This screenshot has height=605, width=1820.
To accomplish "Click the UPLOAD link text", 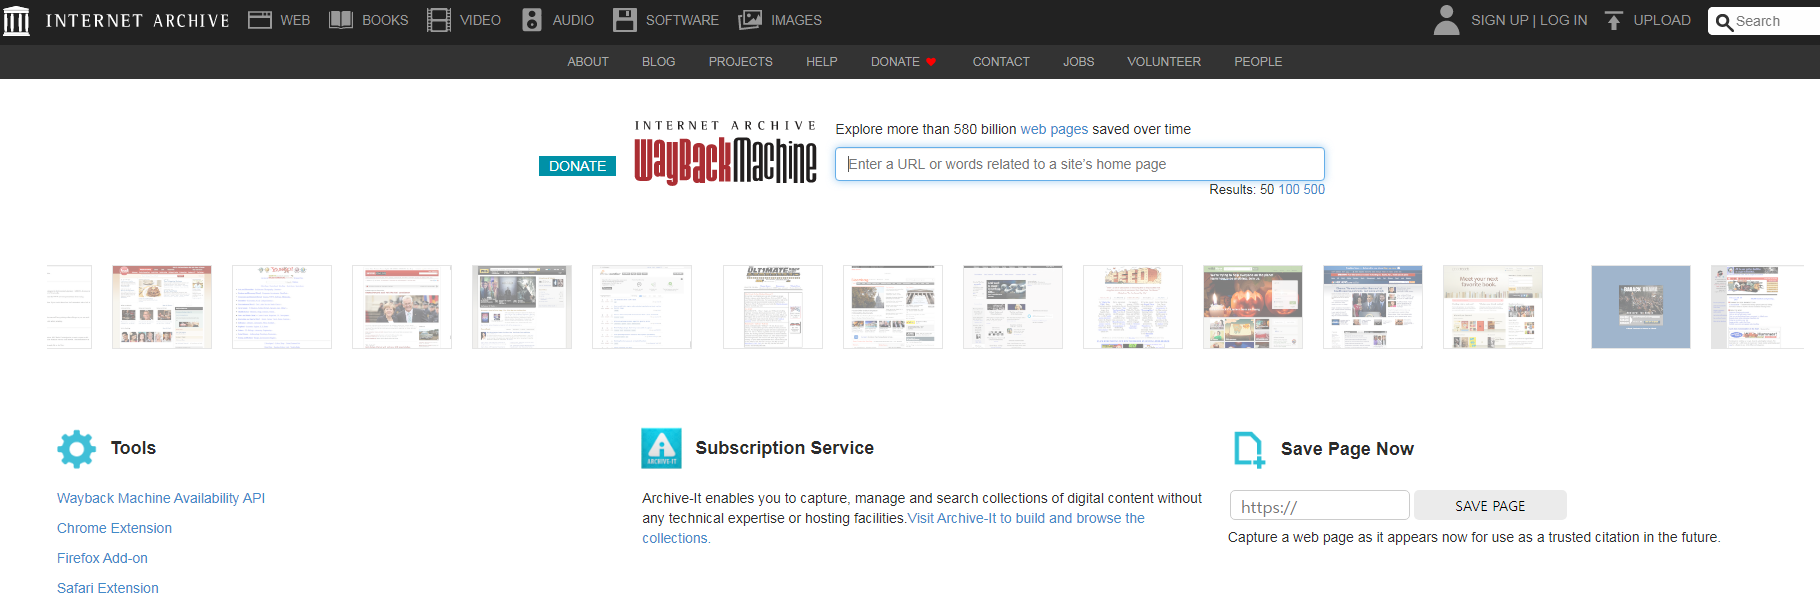I will click(x=1662, y=20).
